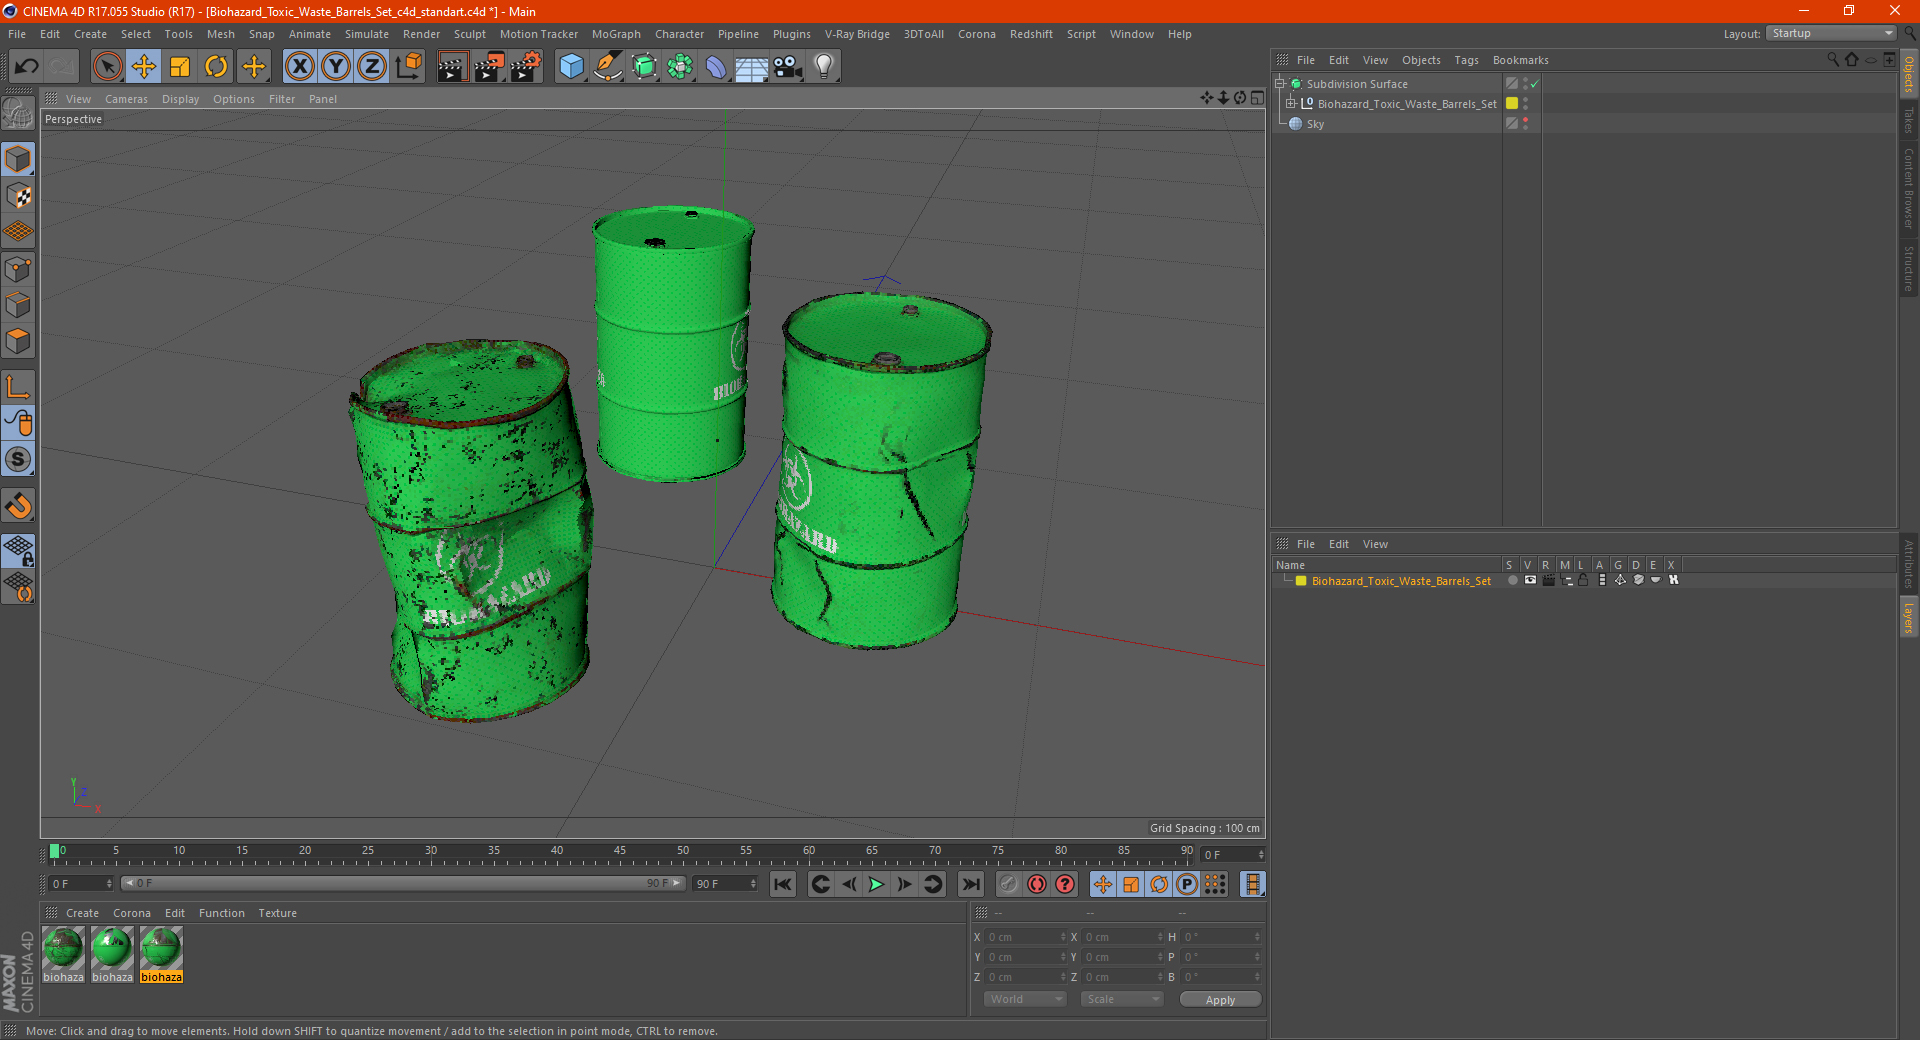The image size is (1920, 1040).
Task: Open the Layout dropdown Startup
Action: (1832, 33)
